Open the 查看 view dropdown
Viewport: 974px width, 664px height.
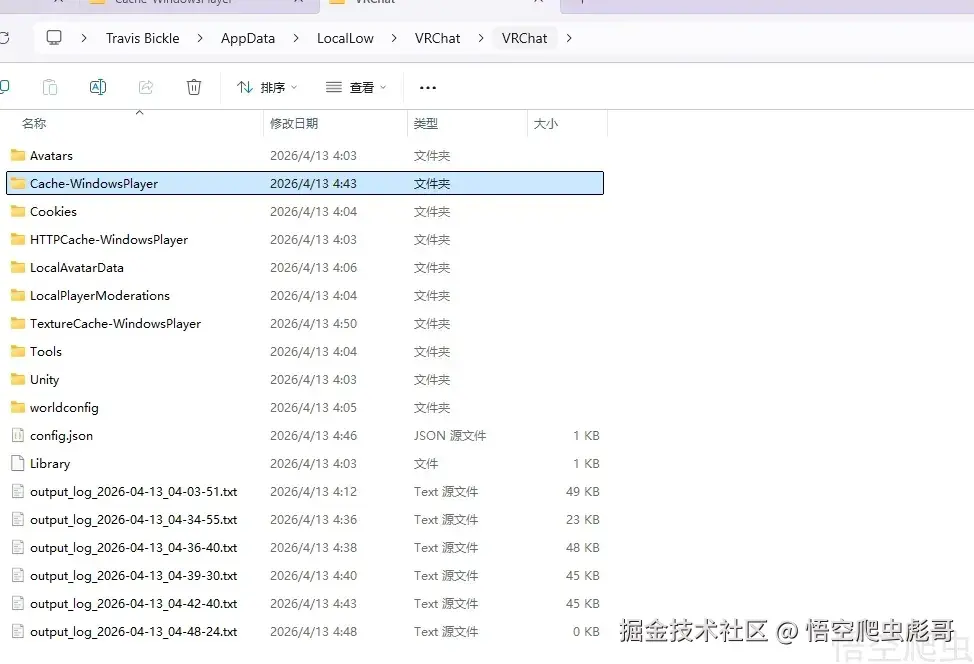(x=357, y=88)
